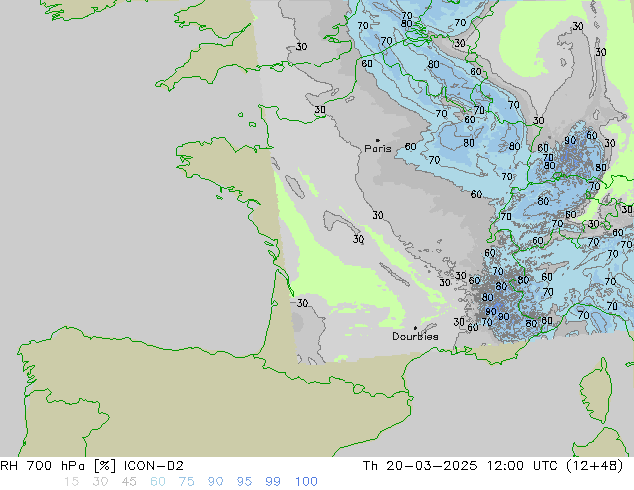Click legend value 100
The width and height of the screenshot is (634, 490).
pos(306,482)
